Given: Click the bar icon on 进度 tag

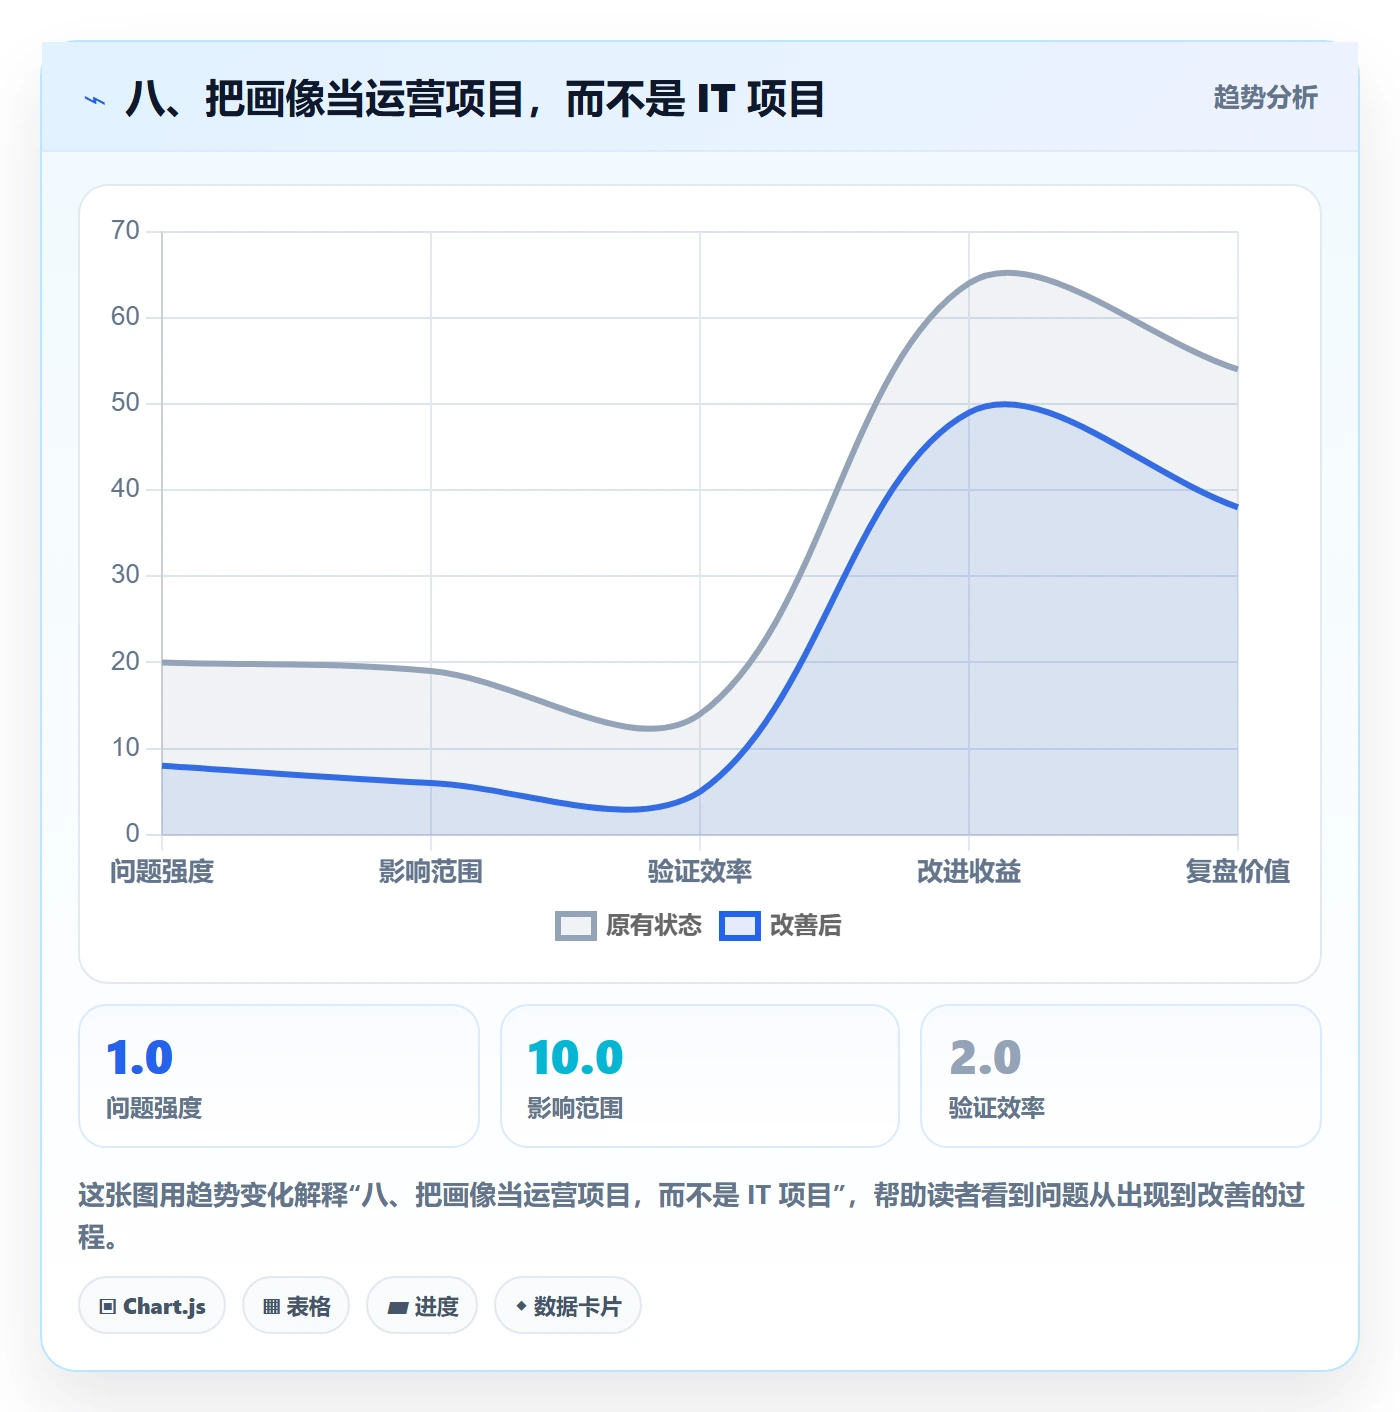Looking at the screenshot, I should pos(398,1307).
